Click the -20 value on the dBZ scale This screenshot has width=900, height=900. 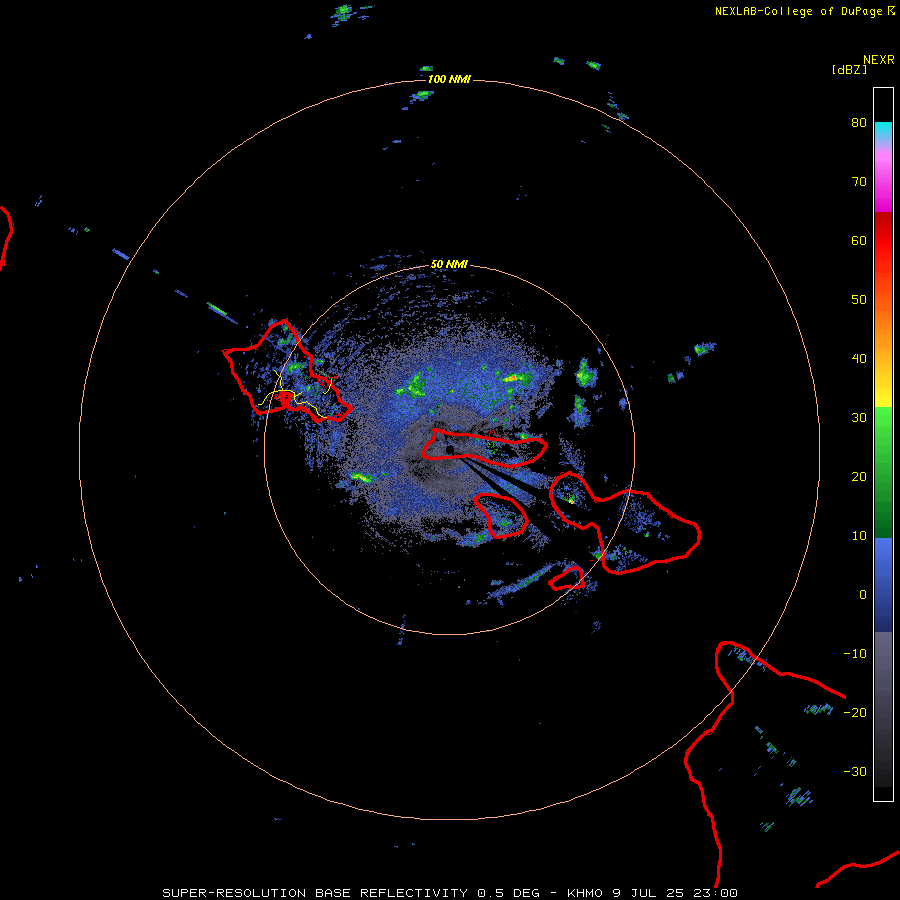pyautogui.click(x=855, y=713)
